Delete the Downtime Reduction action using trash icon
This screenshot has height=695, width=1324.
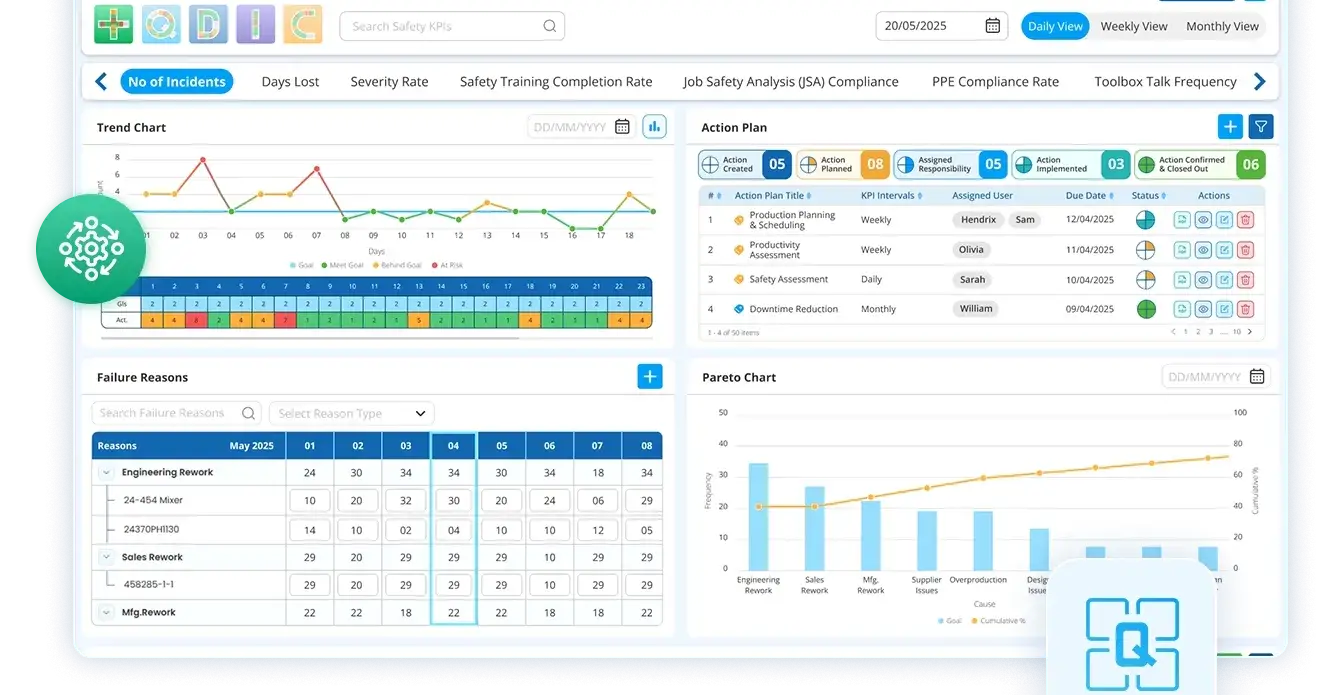(x=1245, y=309)
